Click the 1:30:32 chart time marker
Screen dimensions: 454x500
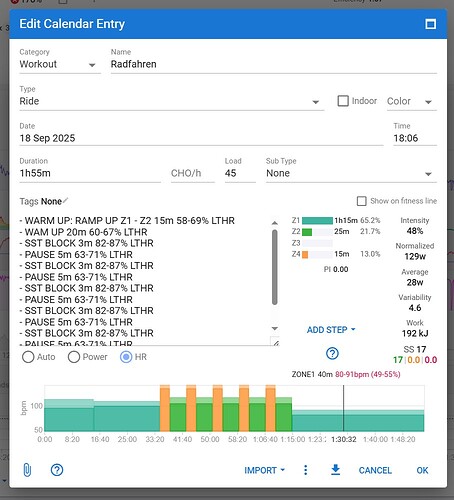tap(344, 439)
